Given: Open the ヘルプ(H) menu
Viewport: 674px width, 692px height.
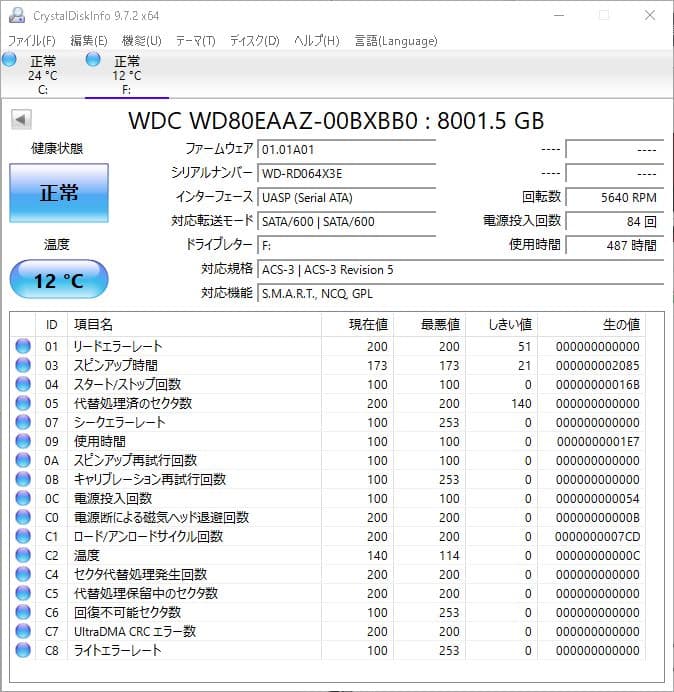Looking at the screenshot, I should point(317,41).
